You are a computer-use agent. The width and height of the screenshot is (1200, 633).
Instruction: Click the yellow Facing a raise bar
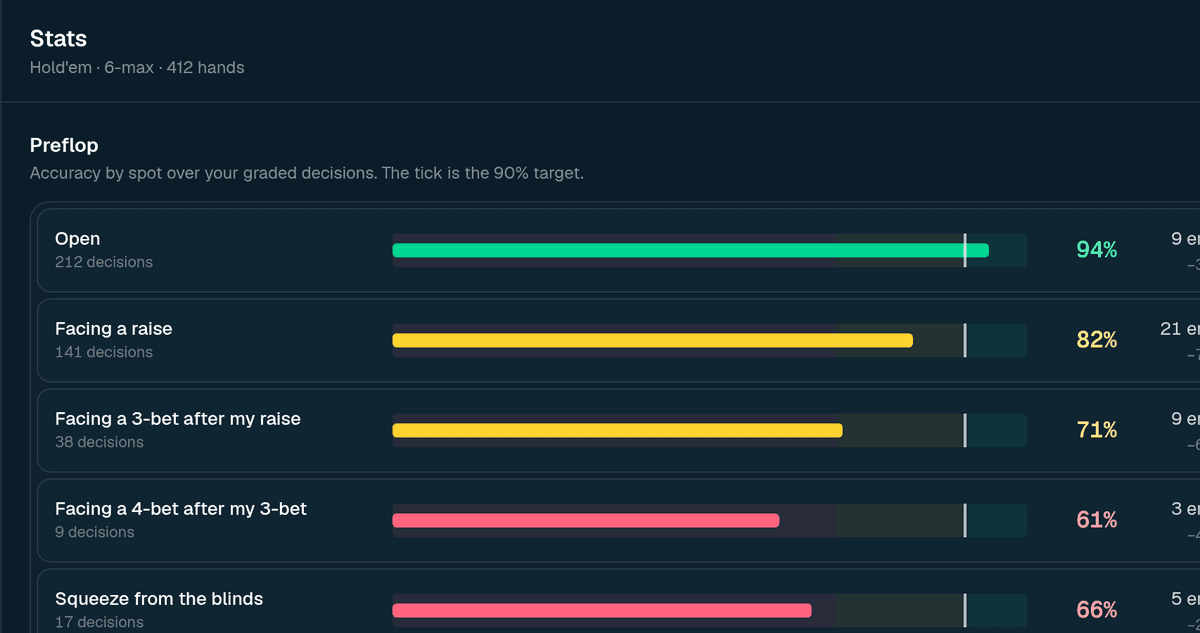(x=652, y=340)
